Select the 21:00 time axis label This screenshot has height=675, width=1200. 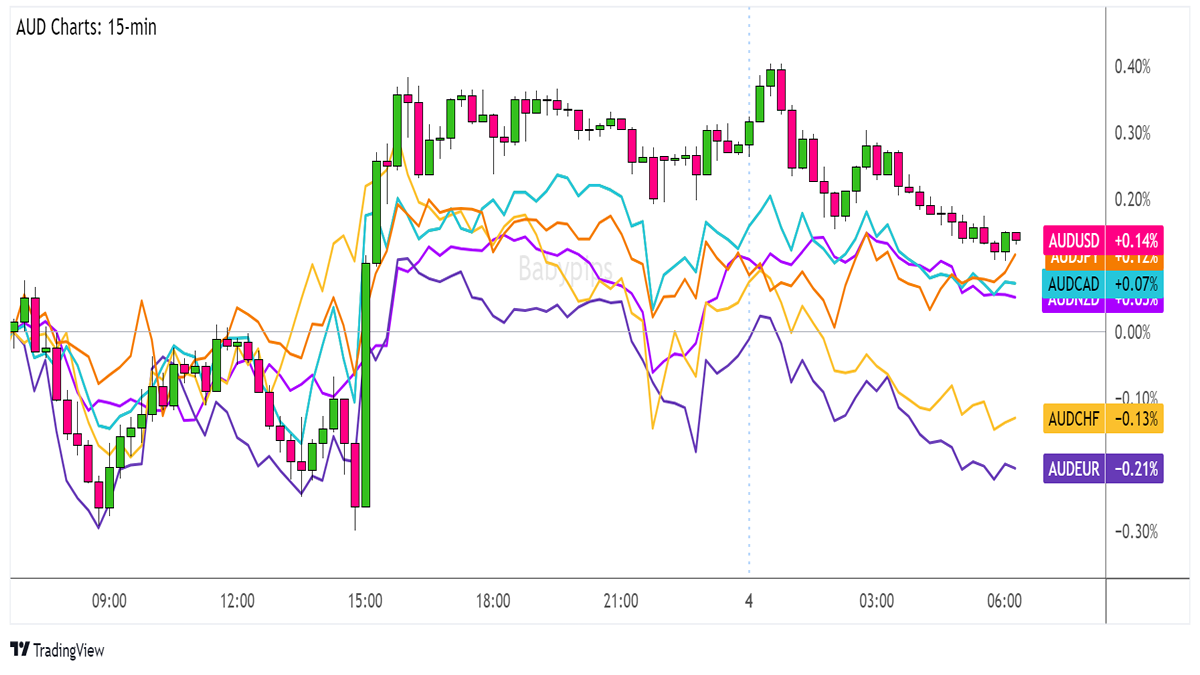621,601
